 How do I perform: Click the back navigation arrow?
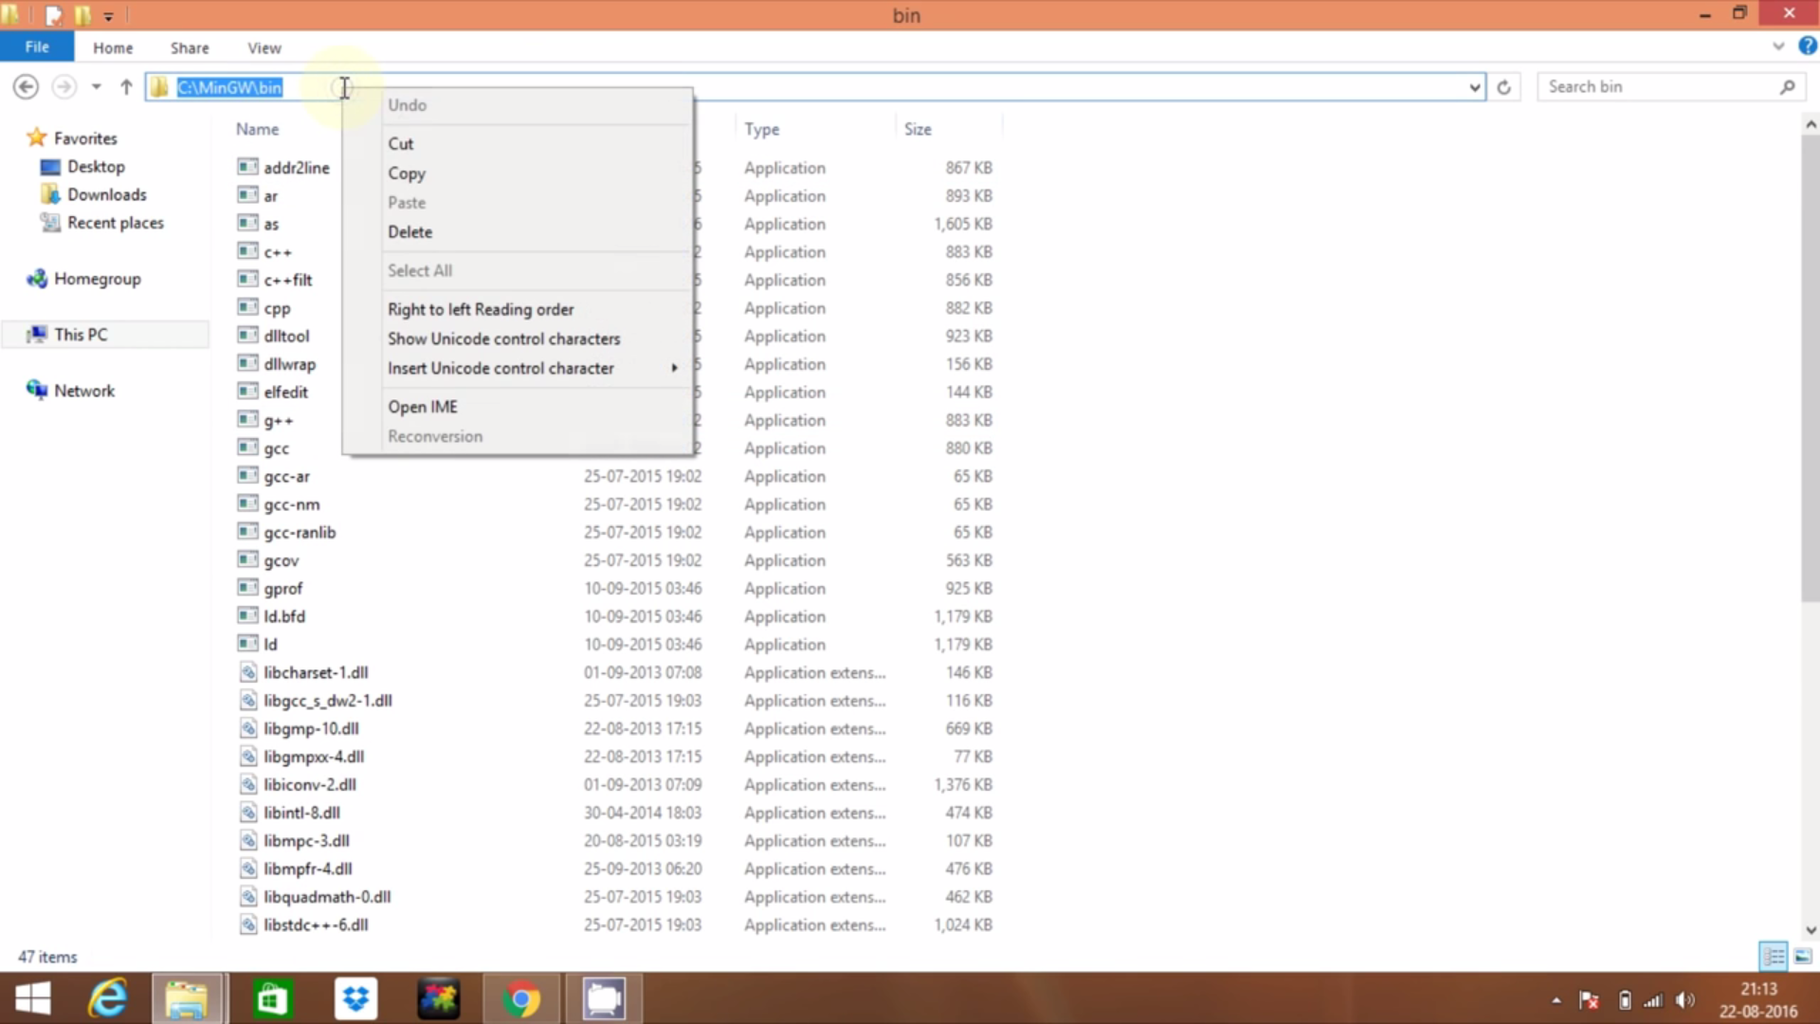[x=25, y=87]
